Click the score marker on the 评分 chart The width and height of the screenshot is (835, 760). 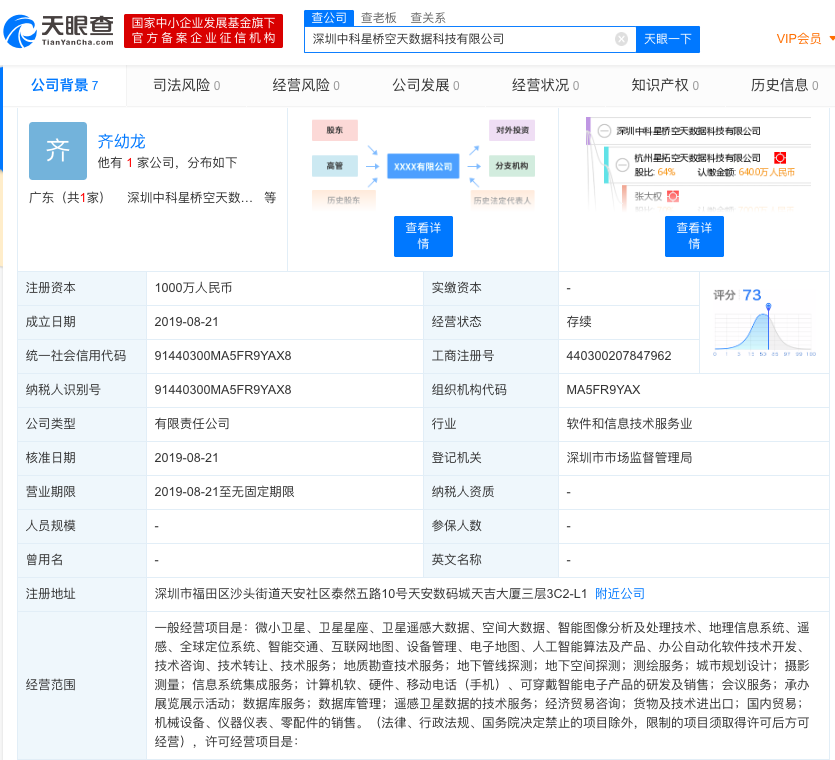point(768,306)
